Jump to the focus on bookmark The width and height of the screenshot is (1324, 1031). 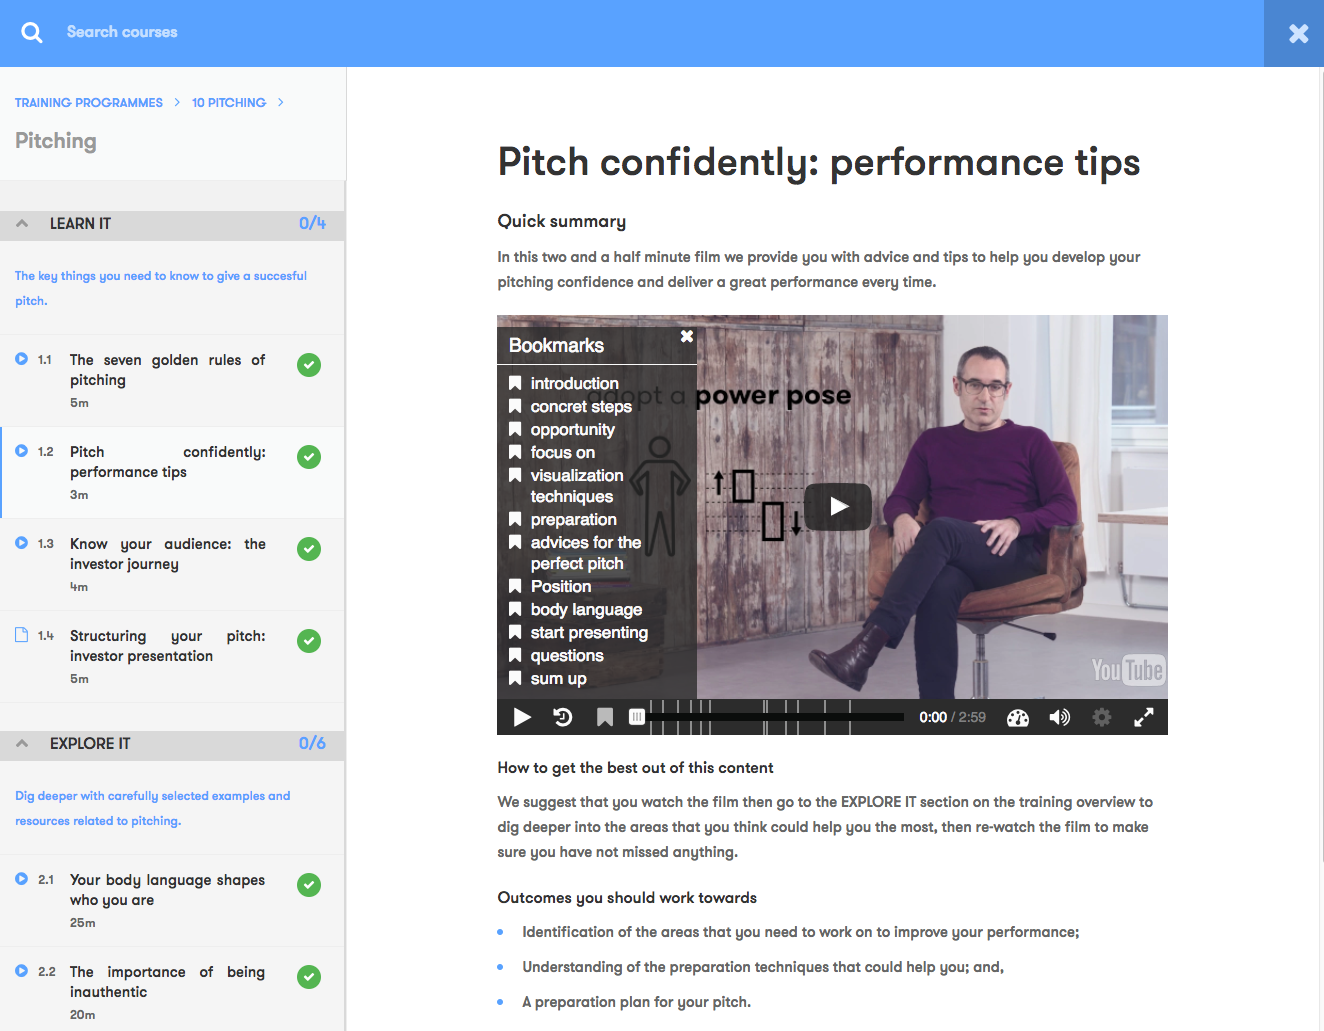(562, 452)
